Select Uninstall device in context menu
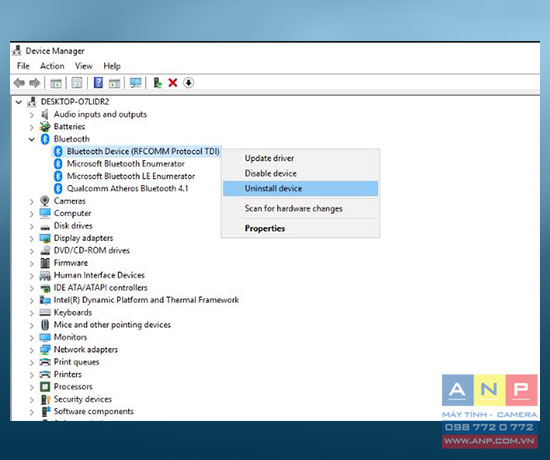Viewport: 550px width, 460px height. point(301,188)
